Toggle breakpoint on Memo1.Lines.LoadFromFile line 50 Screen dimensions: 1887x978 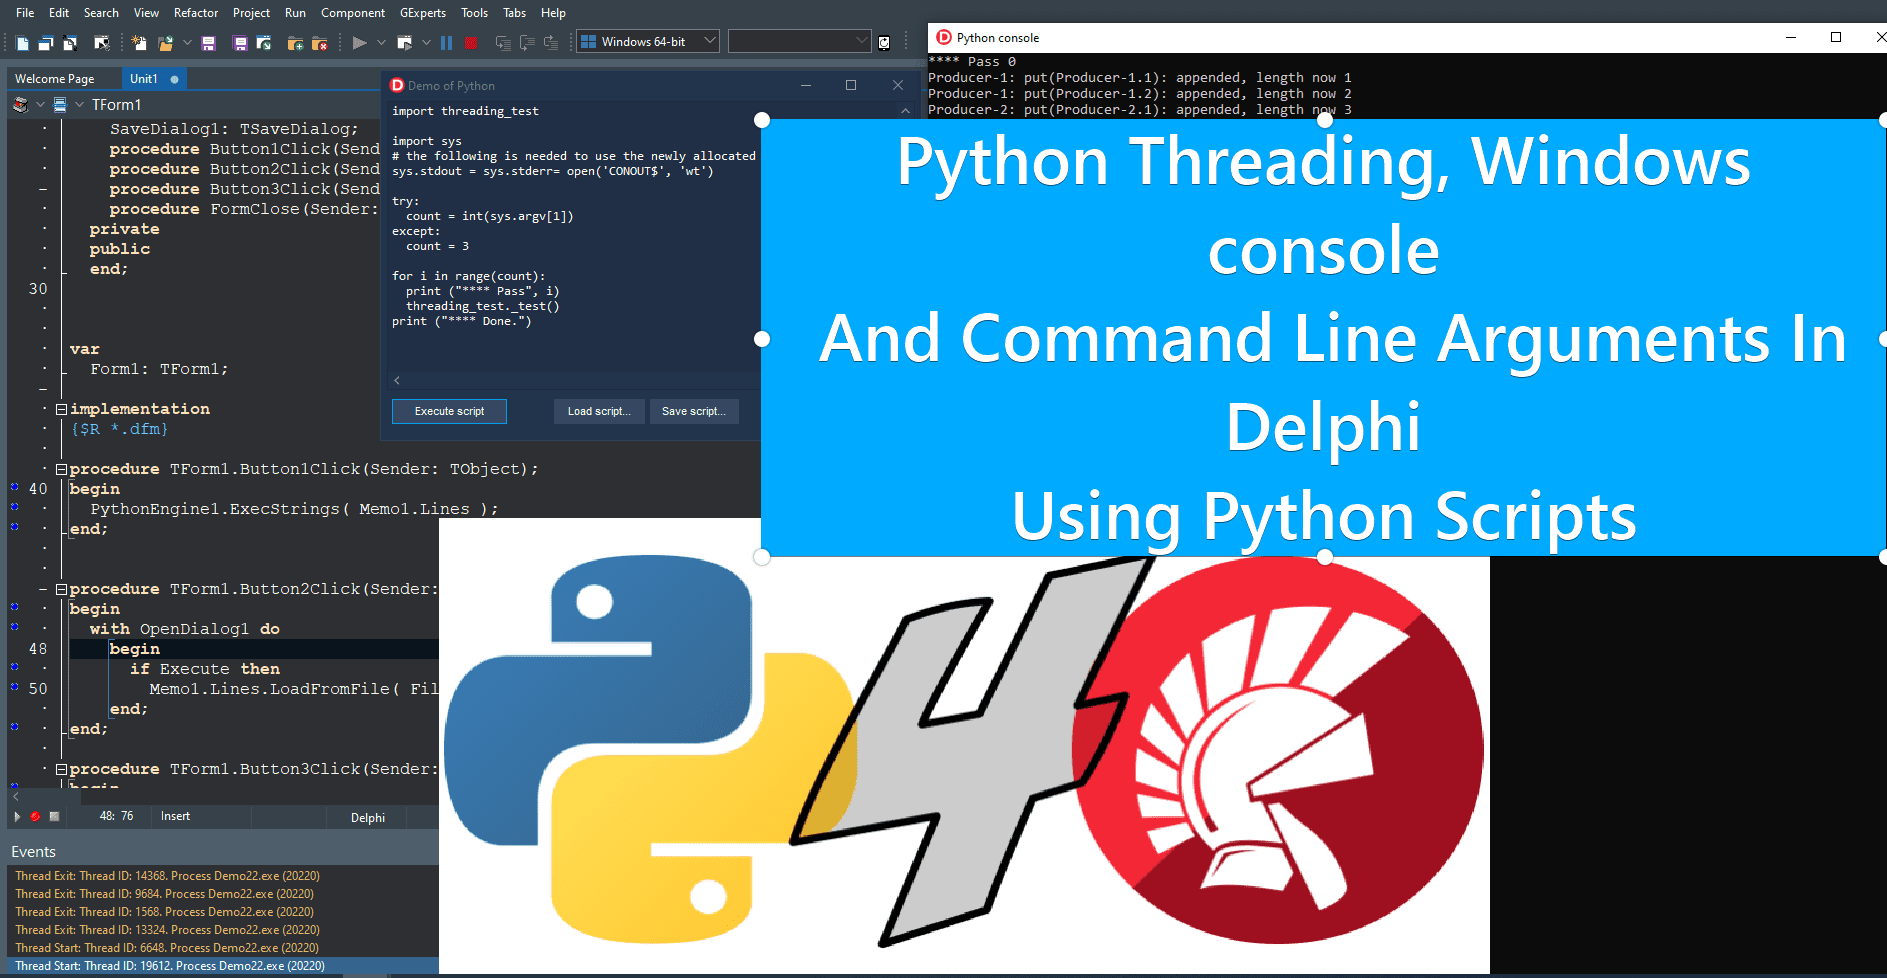(x=15, y=688)
